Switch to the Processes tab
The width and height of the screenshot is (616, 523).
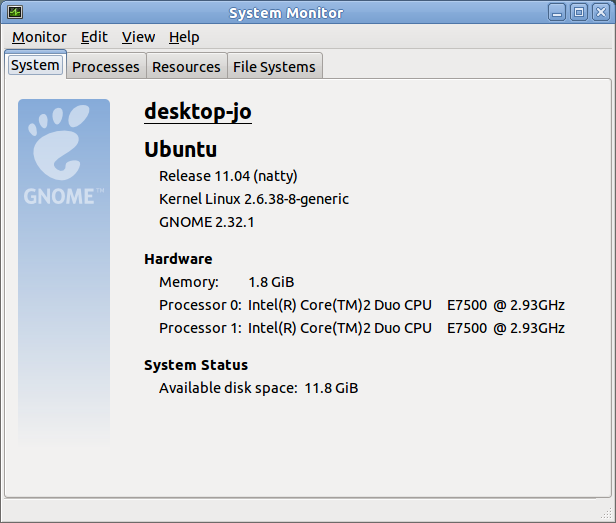tap(106, 66)
